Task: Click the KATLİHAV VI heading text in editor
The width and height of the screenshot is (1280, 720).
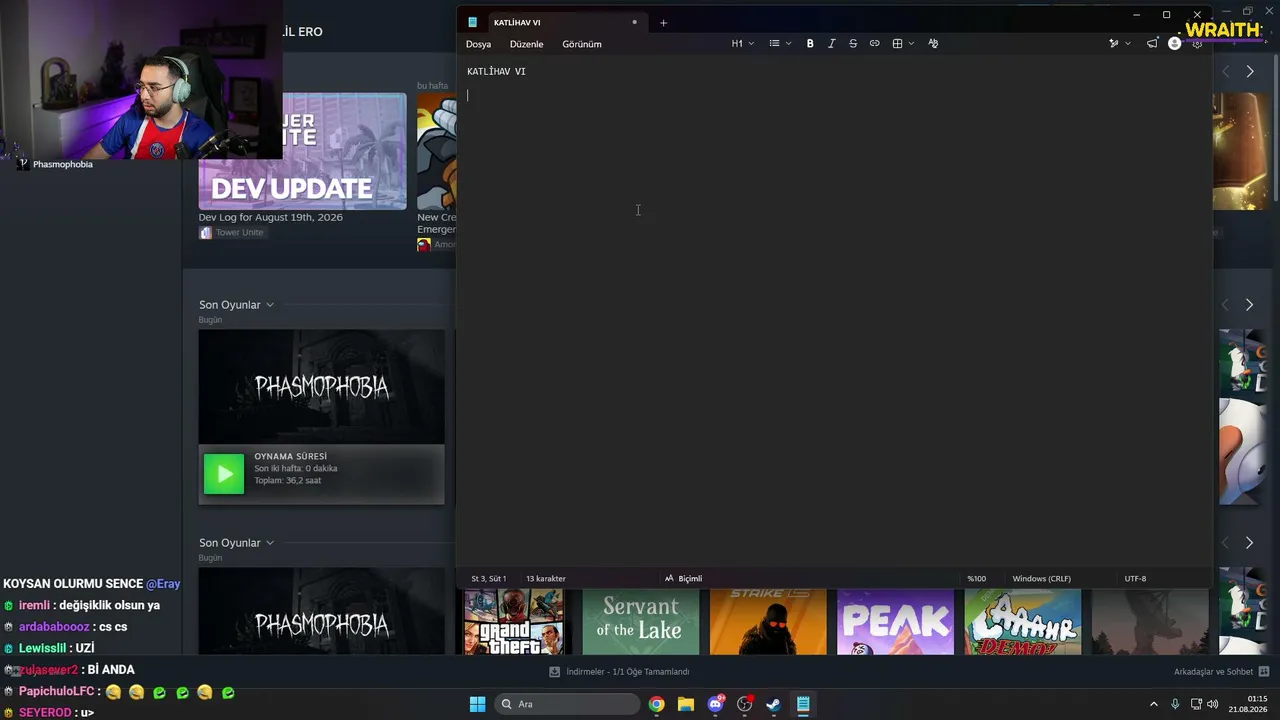Action: coord(496,72)
